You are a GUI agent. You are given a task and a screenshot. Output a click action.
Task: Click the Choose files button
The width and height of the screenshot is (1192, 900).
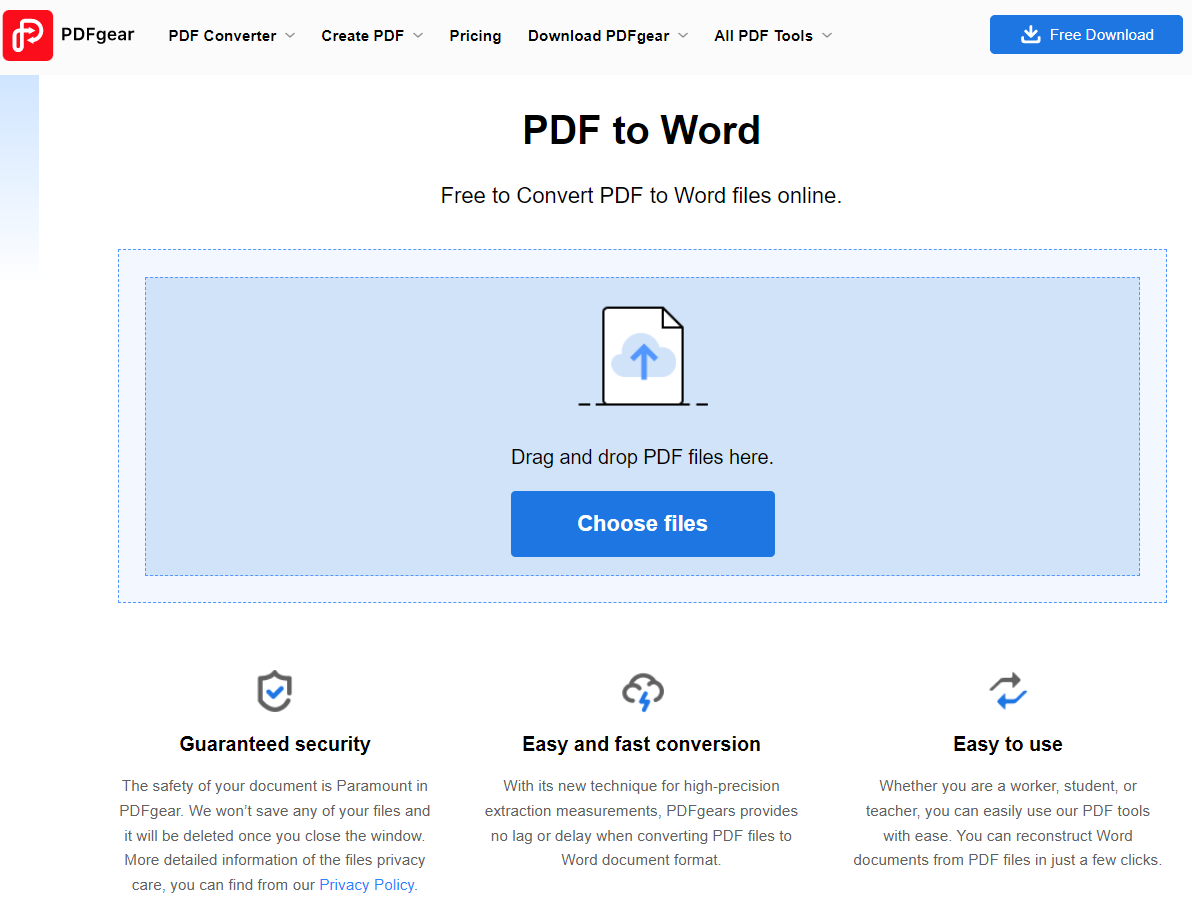pyautogui.click(x=642, y=524)
